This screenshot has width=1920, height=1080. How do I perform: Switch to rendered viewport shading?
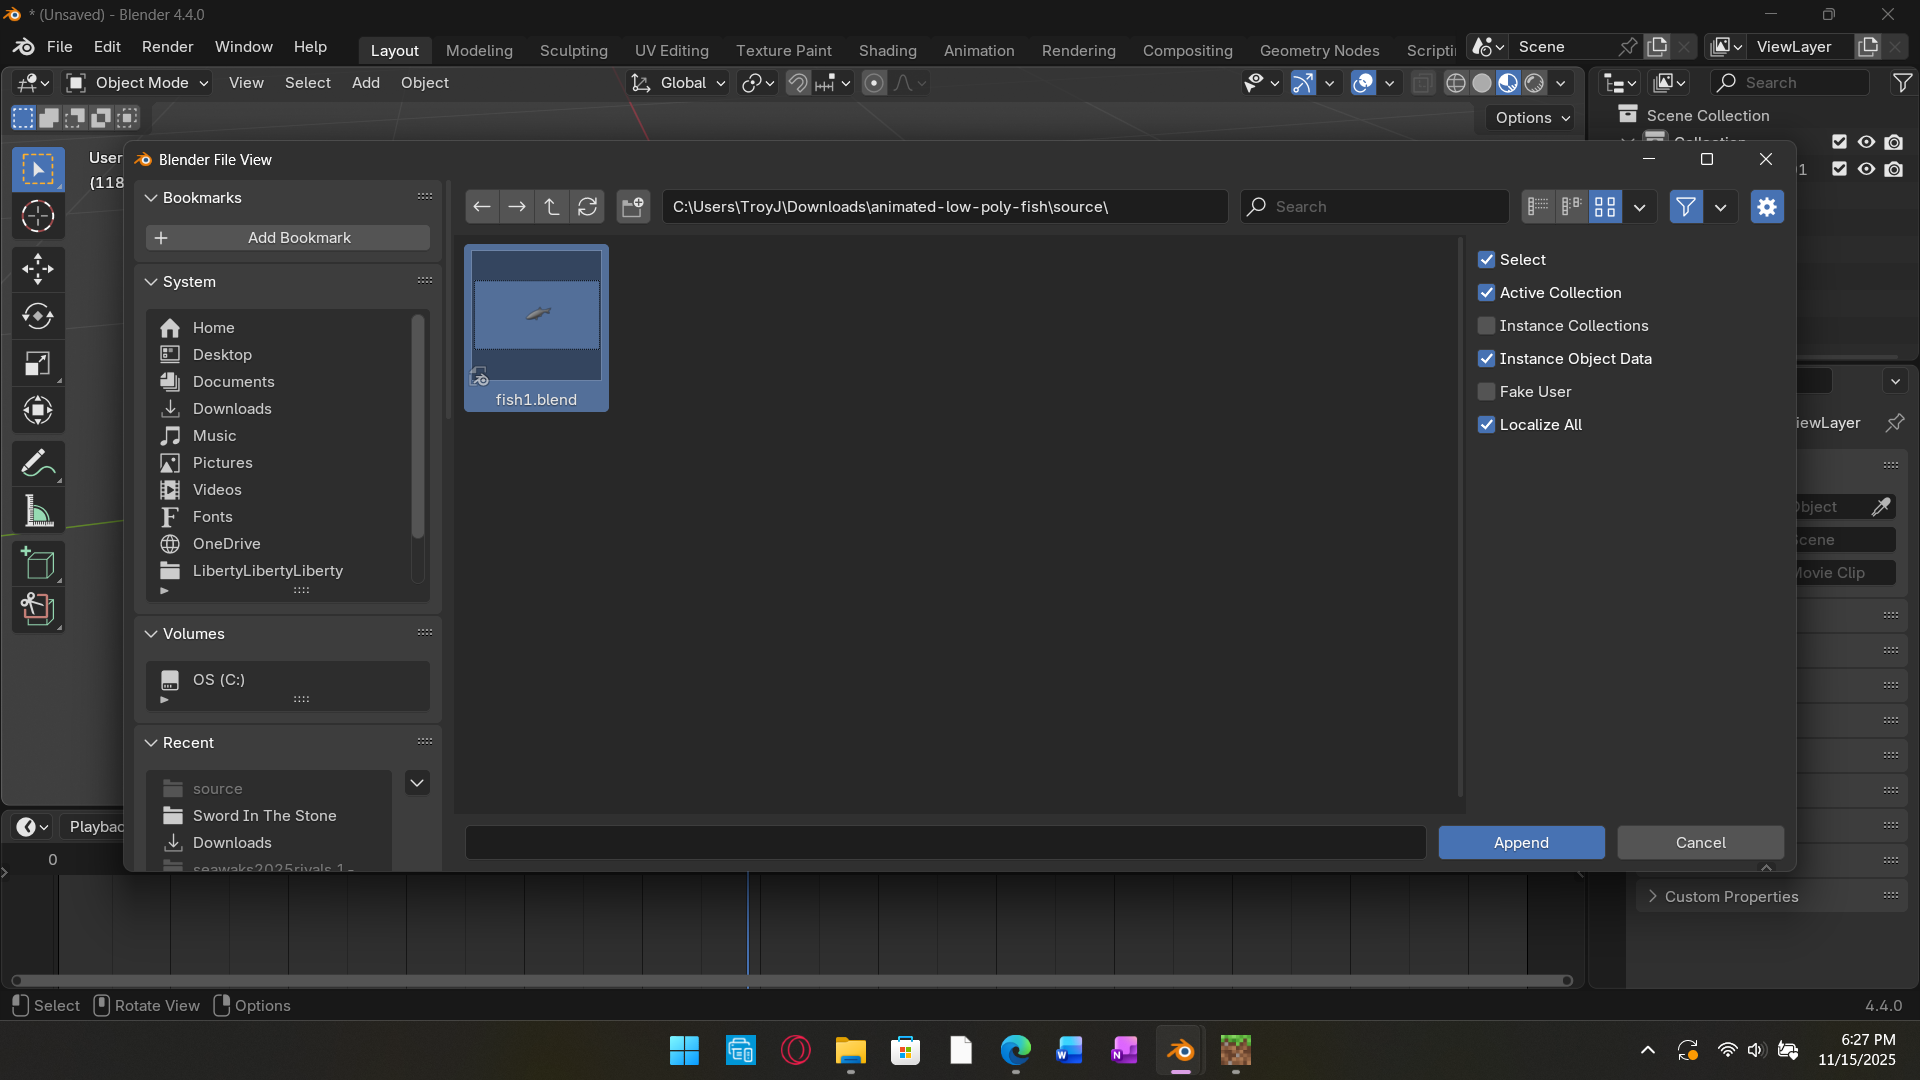pos(1534,83)
